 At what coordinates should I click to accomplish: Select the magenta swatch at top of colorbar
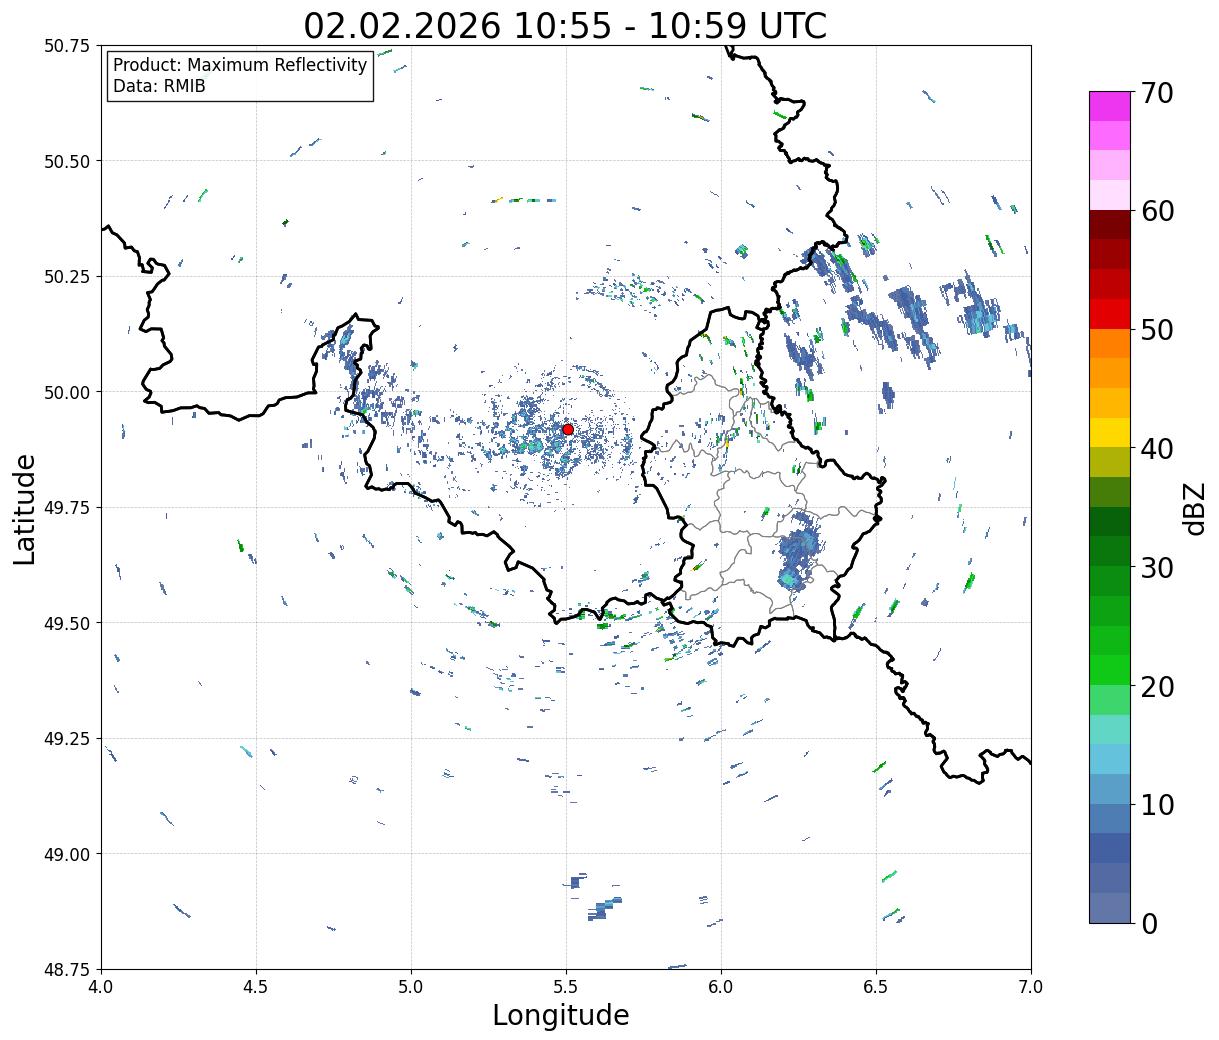click(x=1110, y=106)
